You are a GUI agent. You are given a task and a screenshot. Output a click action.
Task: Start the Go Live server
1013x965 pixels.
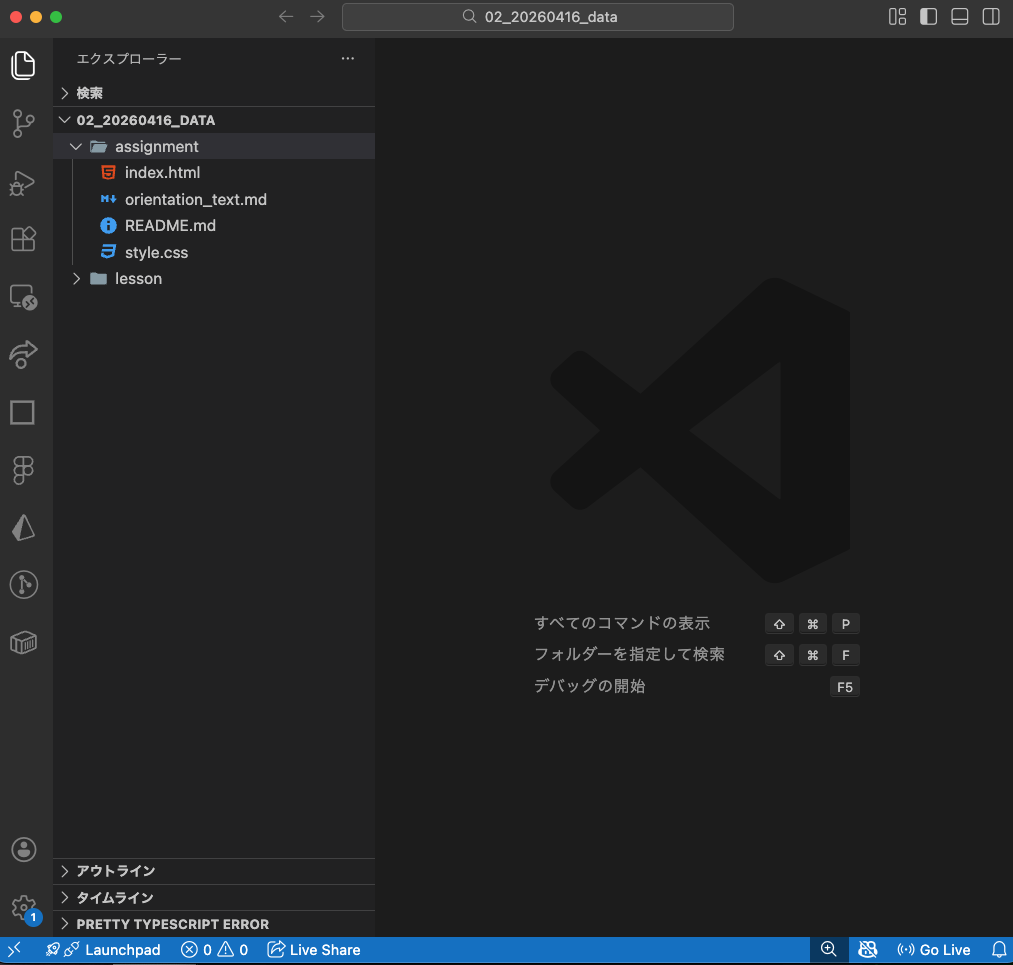[934, 949]
